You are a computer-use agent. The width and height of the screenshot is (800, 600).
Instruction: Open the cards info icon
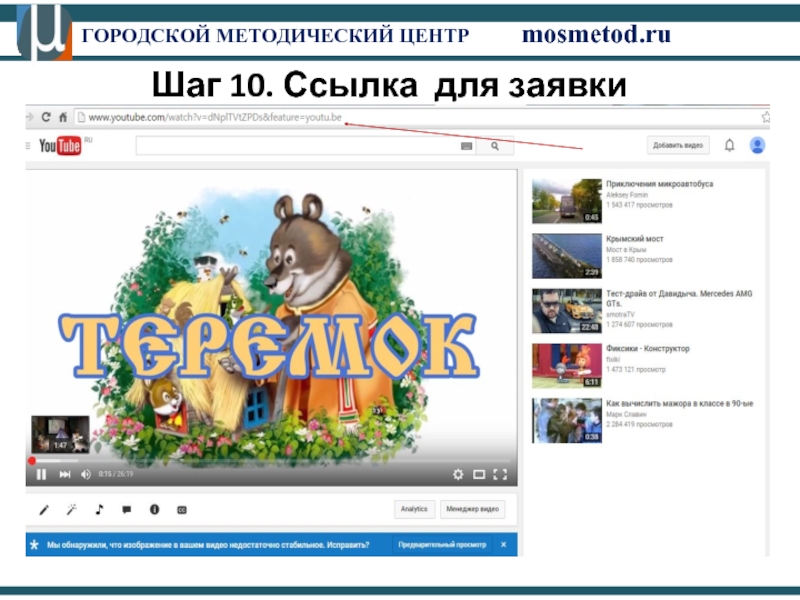[x=154, y=509]
